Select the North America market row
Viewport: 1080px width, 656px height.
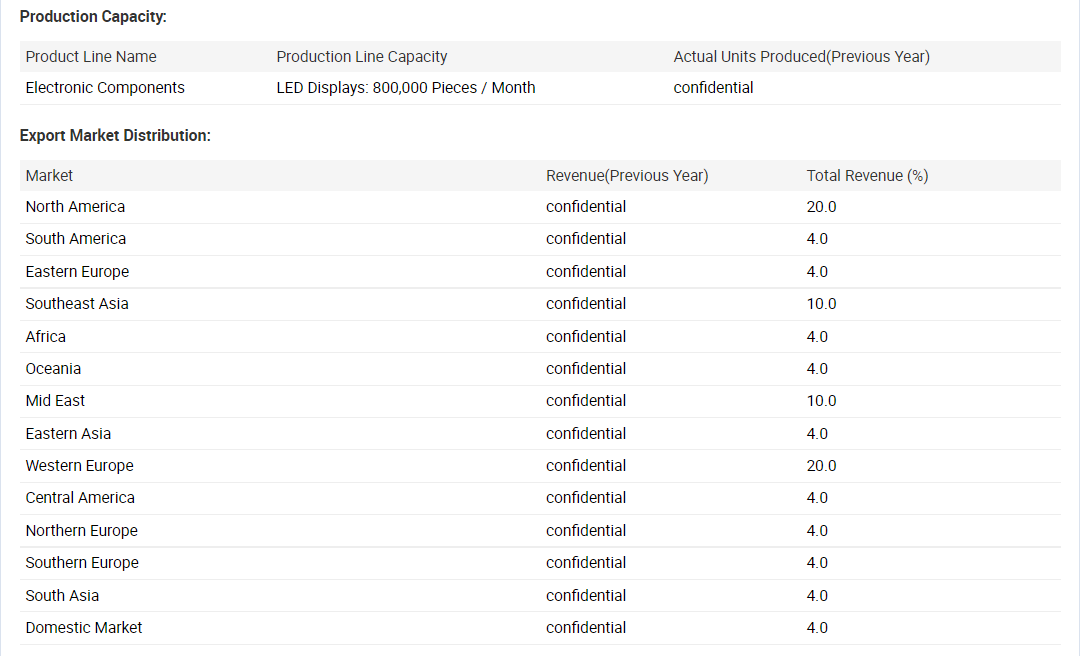click(75, 207)
